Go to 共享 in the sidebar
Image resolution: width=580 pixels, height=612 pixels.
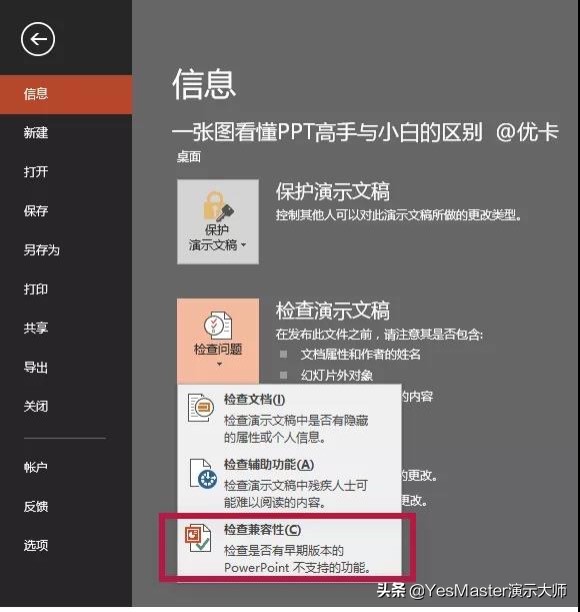(x=66, y=328)
